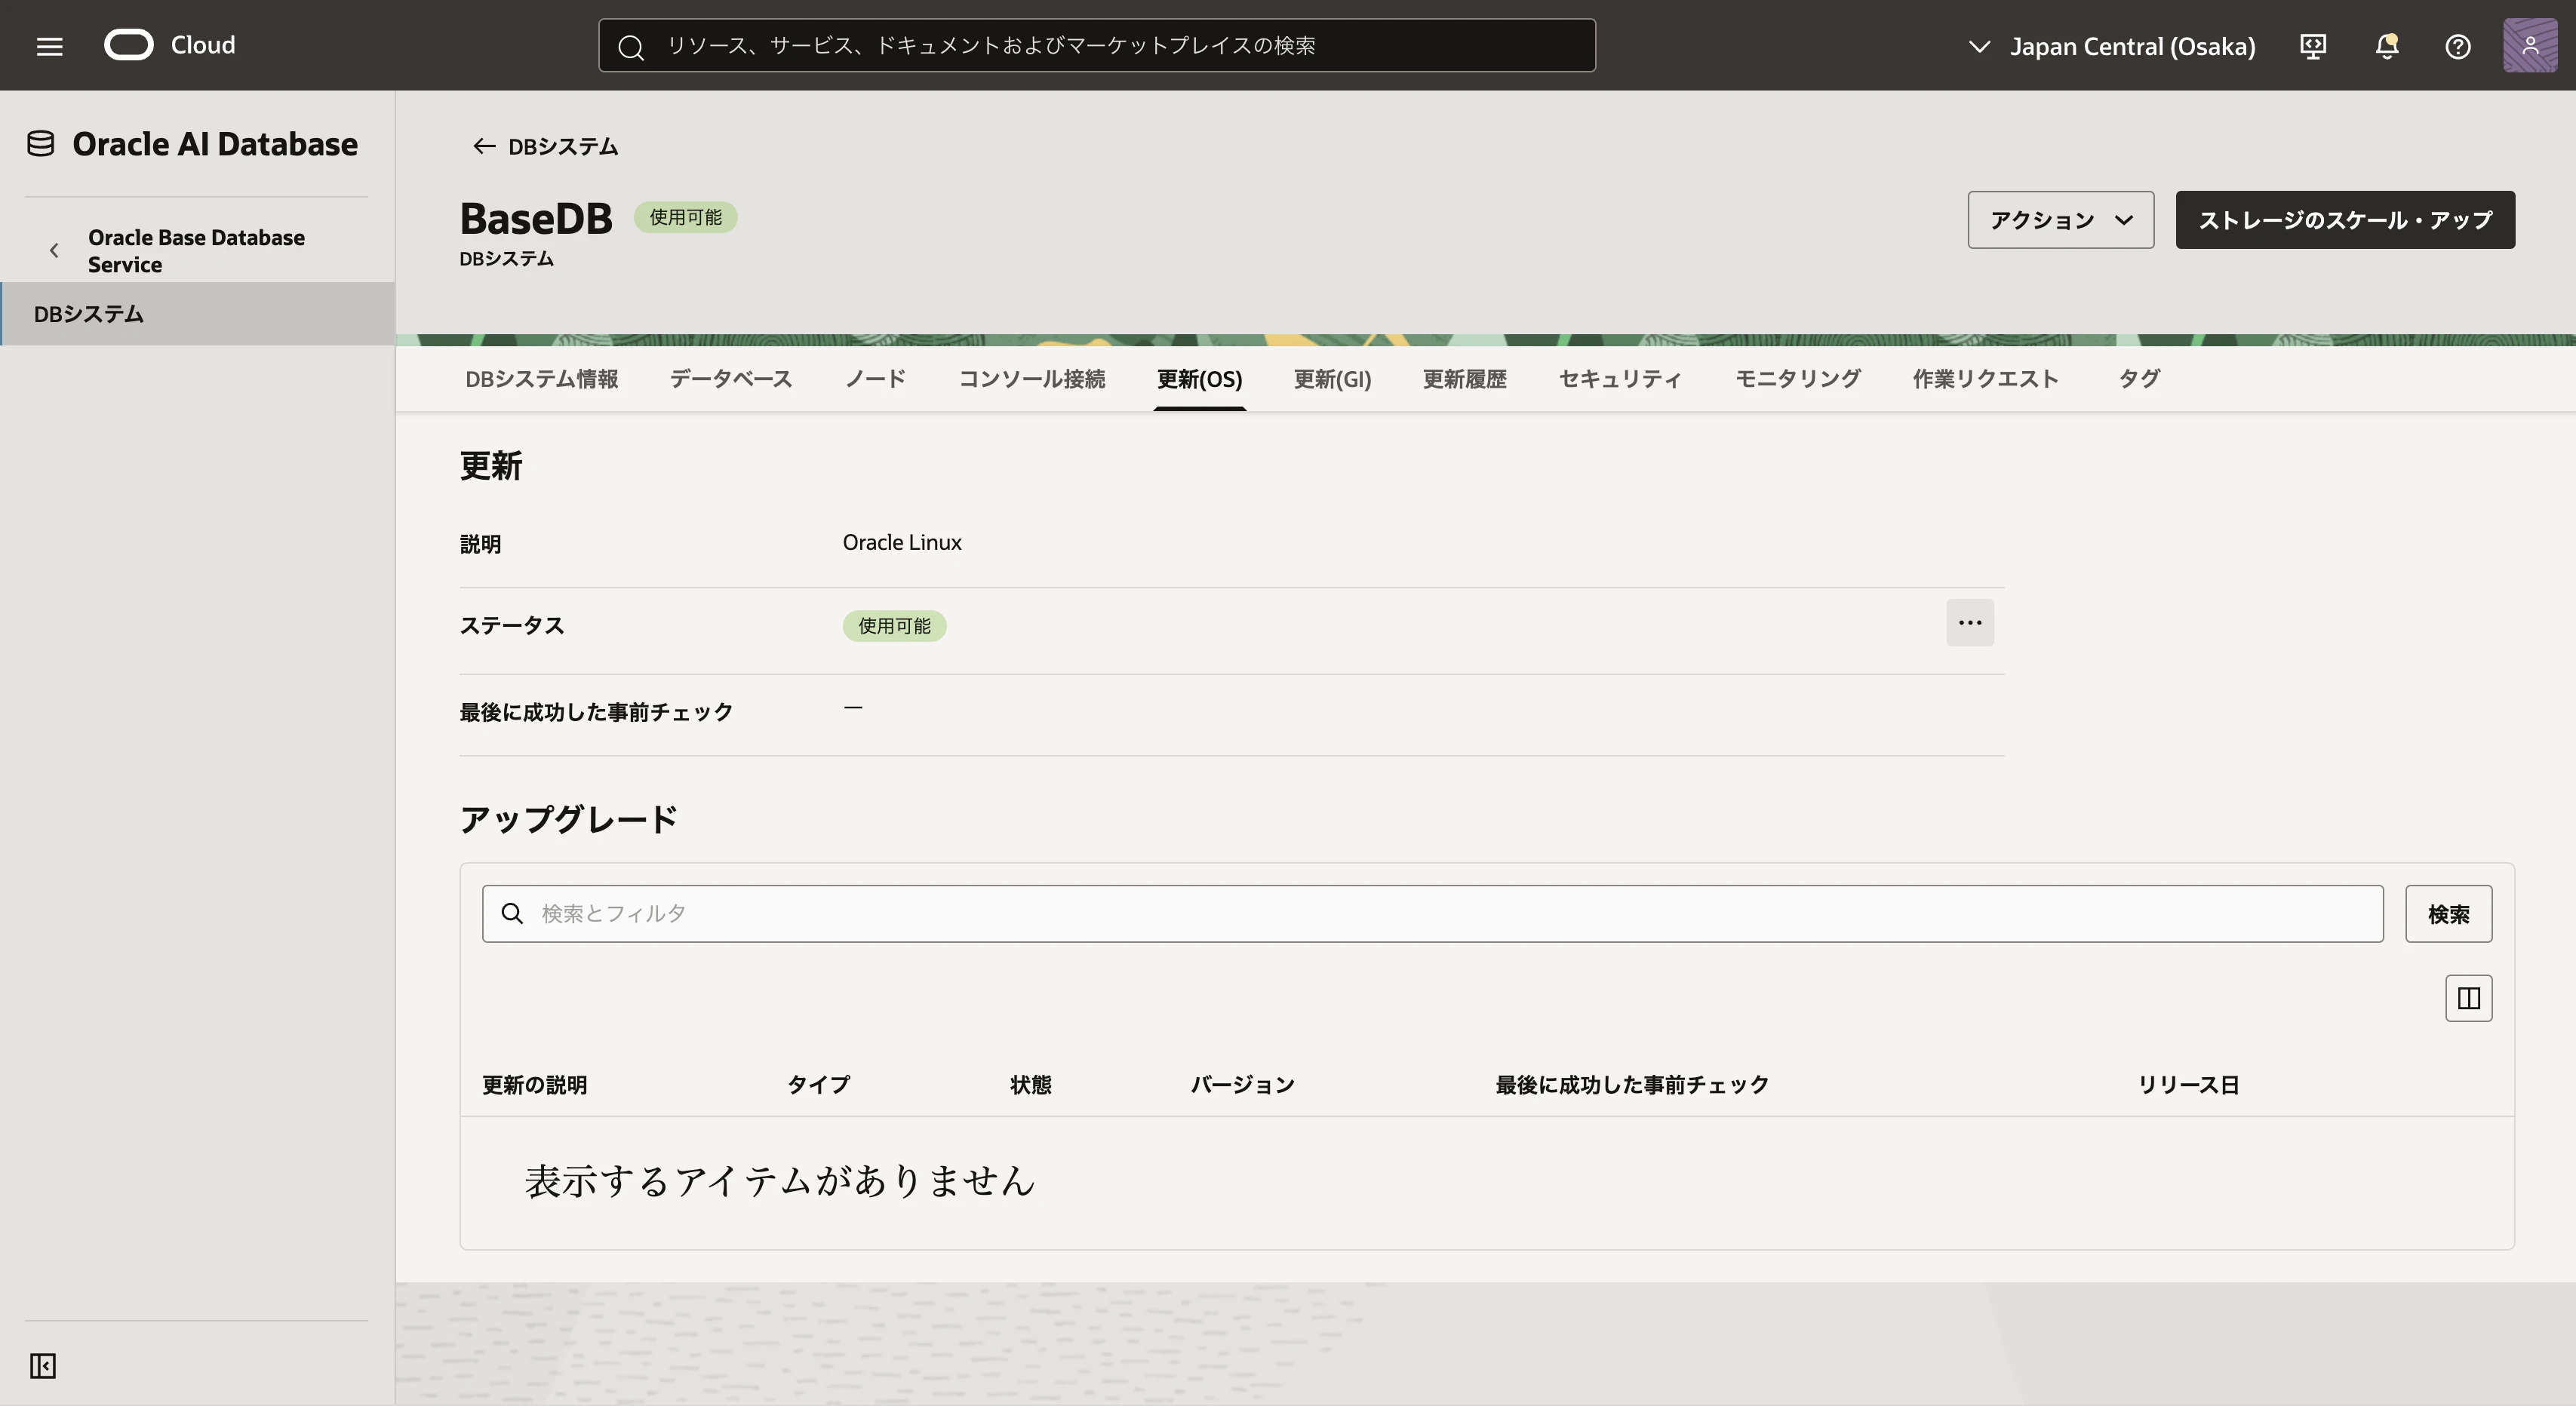
Task: Sort by the リリース日 column header
Action: [x=2189, y=1085]
